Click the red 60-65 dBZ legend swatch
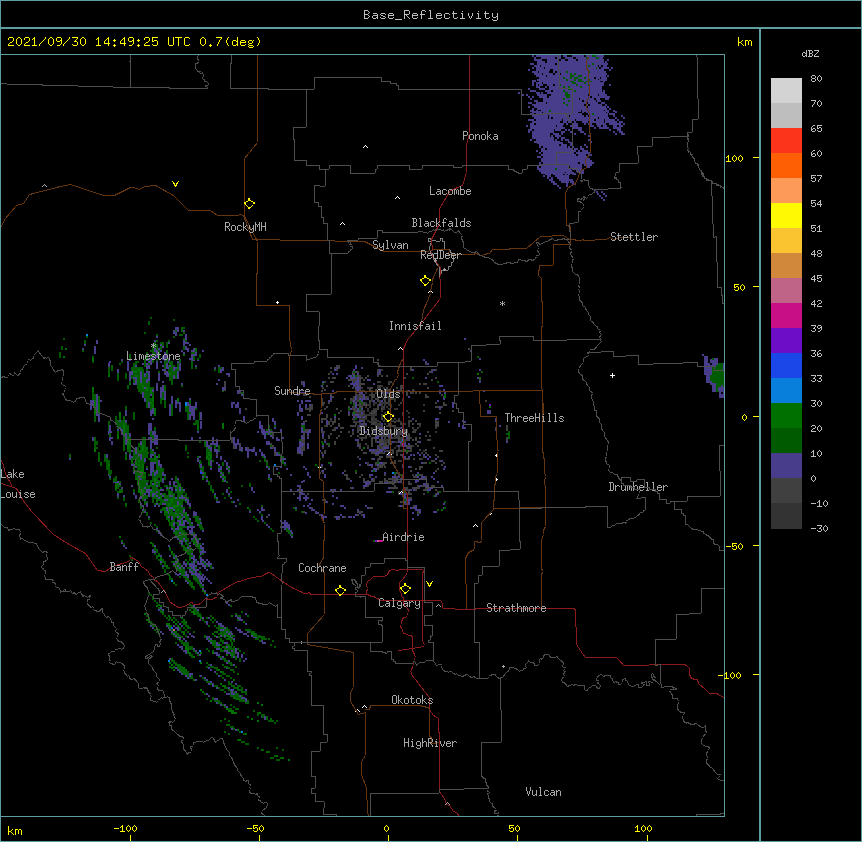Screen dimensions: 862x842 pyautogui.click(x=786, y=141)
